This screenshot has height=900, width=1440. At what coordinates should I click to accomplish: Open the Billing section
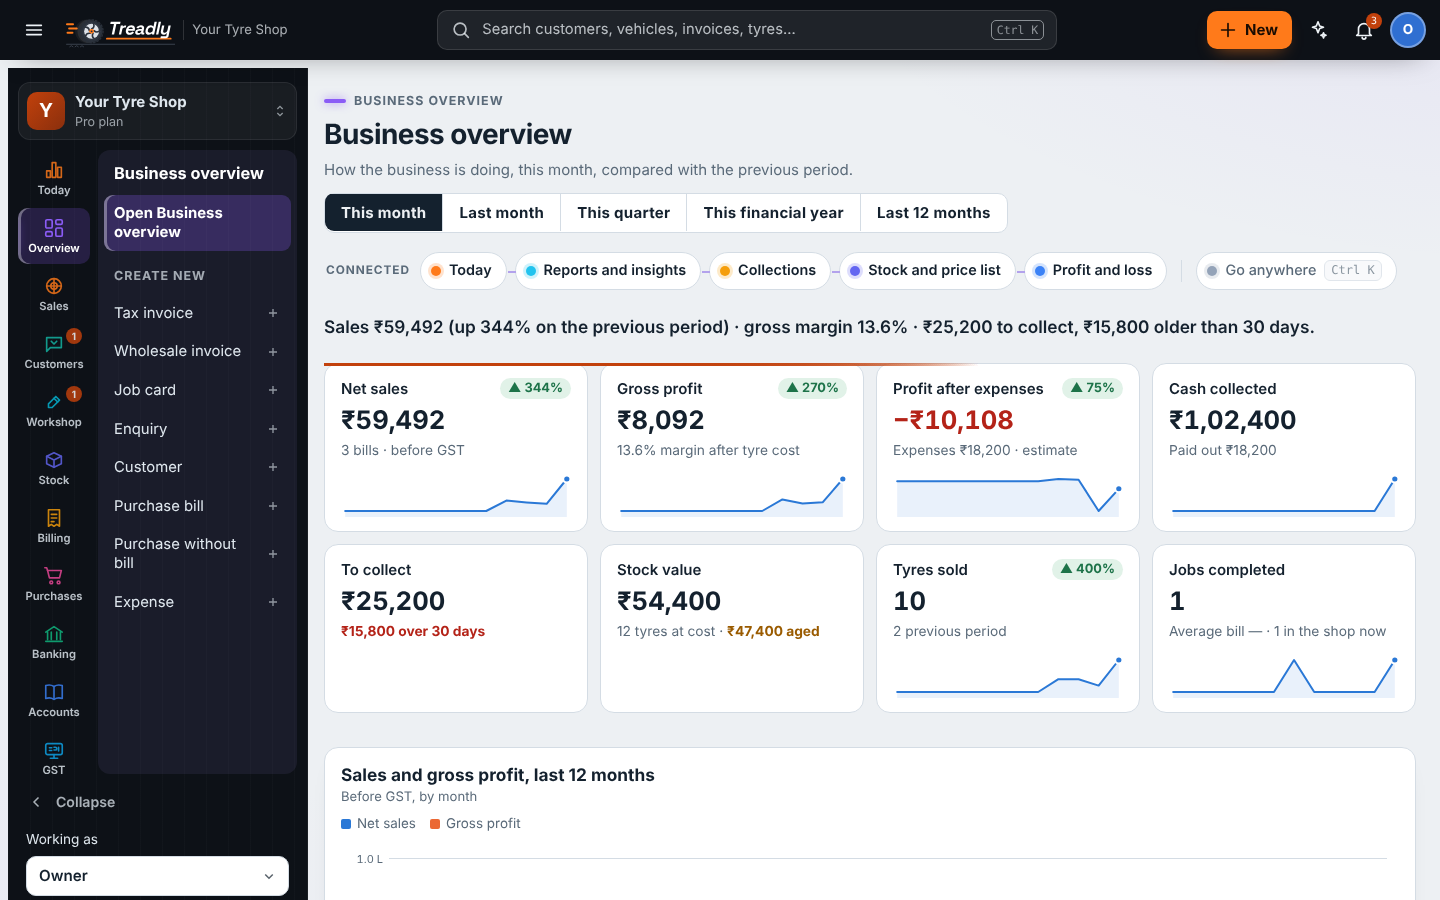(54, 526)
